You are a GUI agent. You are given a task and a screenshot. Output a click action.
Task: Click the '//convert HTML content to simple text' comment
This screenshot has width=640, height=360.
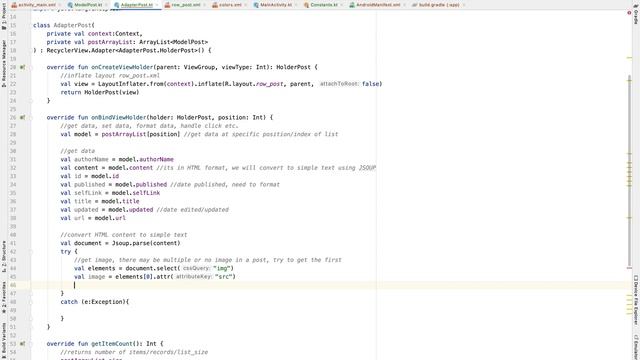(x=124, y=235)
